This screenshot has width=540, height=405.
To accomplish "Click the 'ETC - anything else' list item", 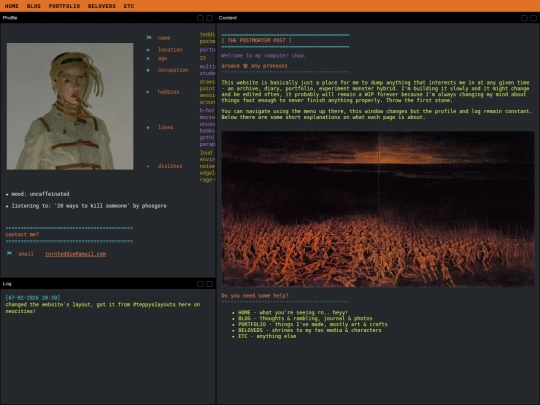I will point(267,336).
